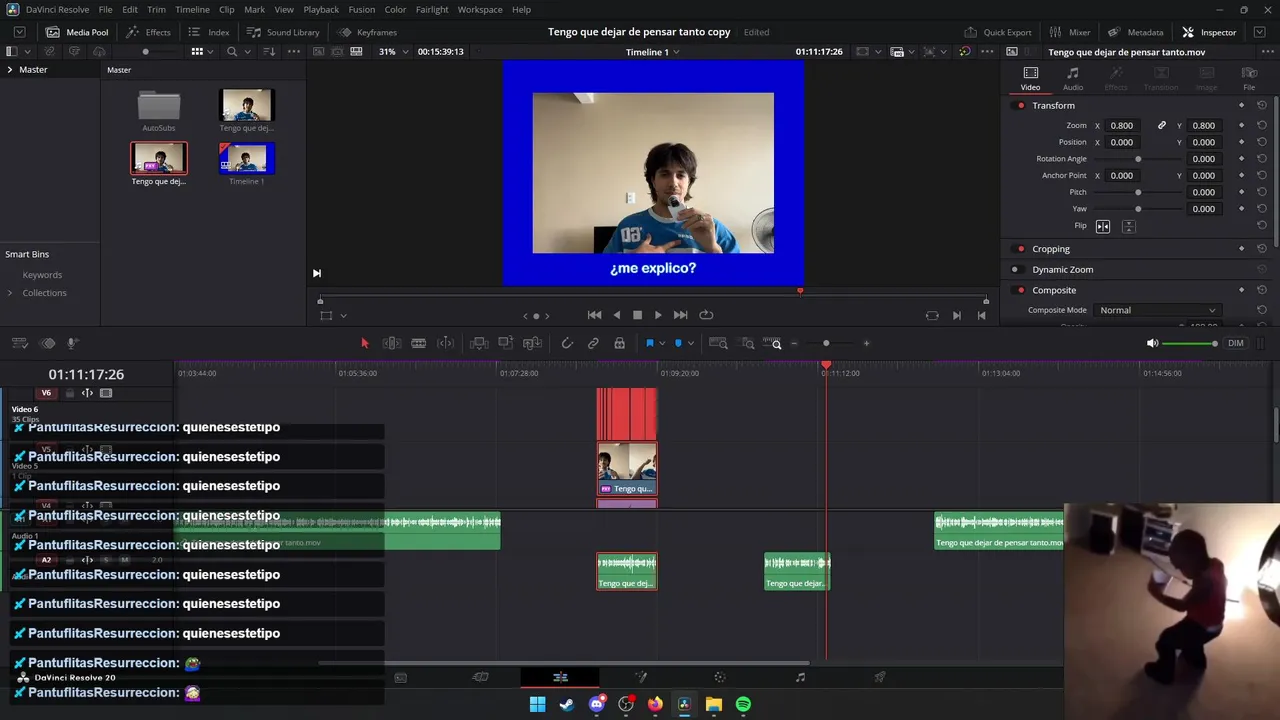This screenshot has height=720, width=1280.
Task: Click the Full Extent Zoom icon
Action: 718,343
